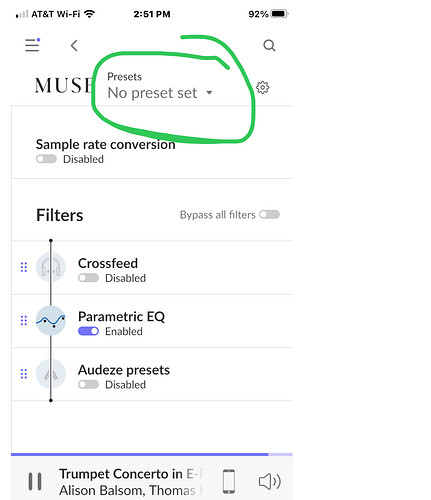Enable the Crossfeed toggle
The height and width of the screenshot is (500, 431).
coord(88,278)
